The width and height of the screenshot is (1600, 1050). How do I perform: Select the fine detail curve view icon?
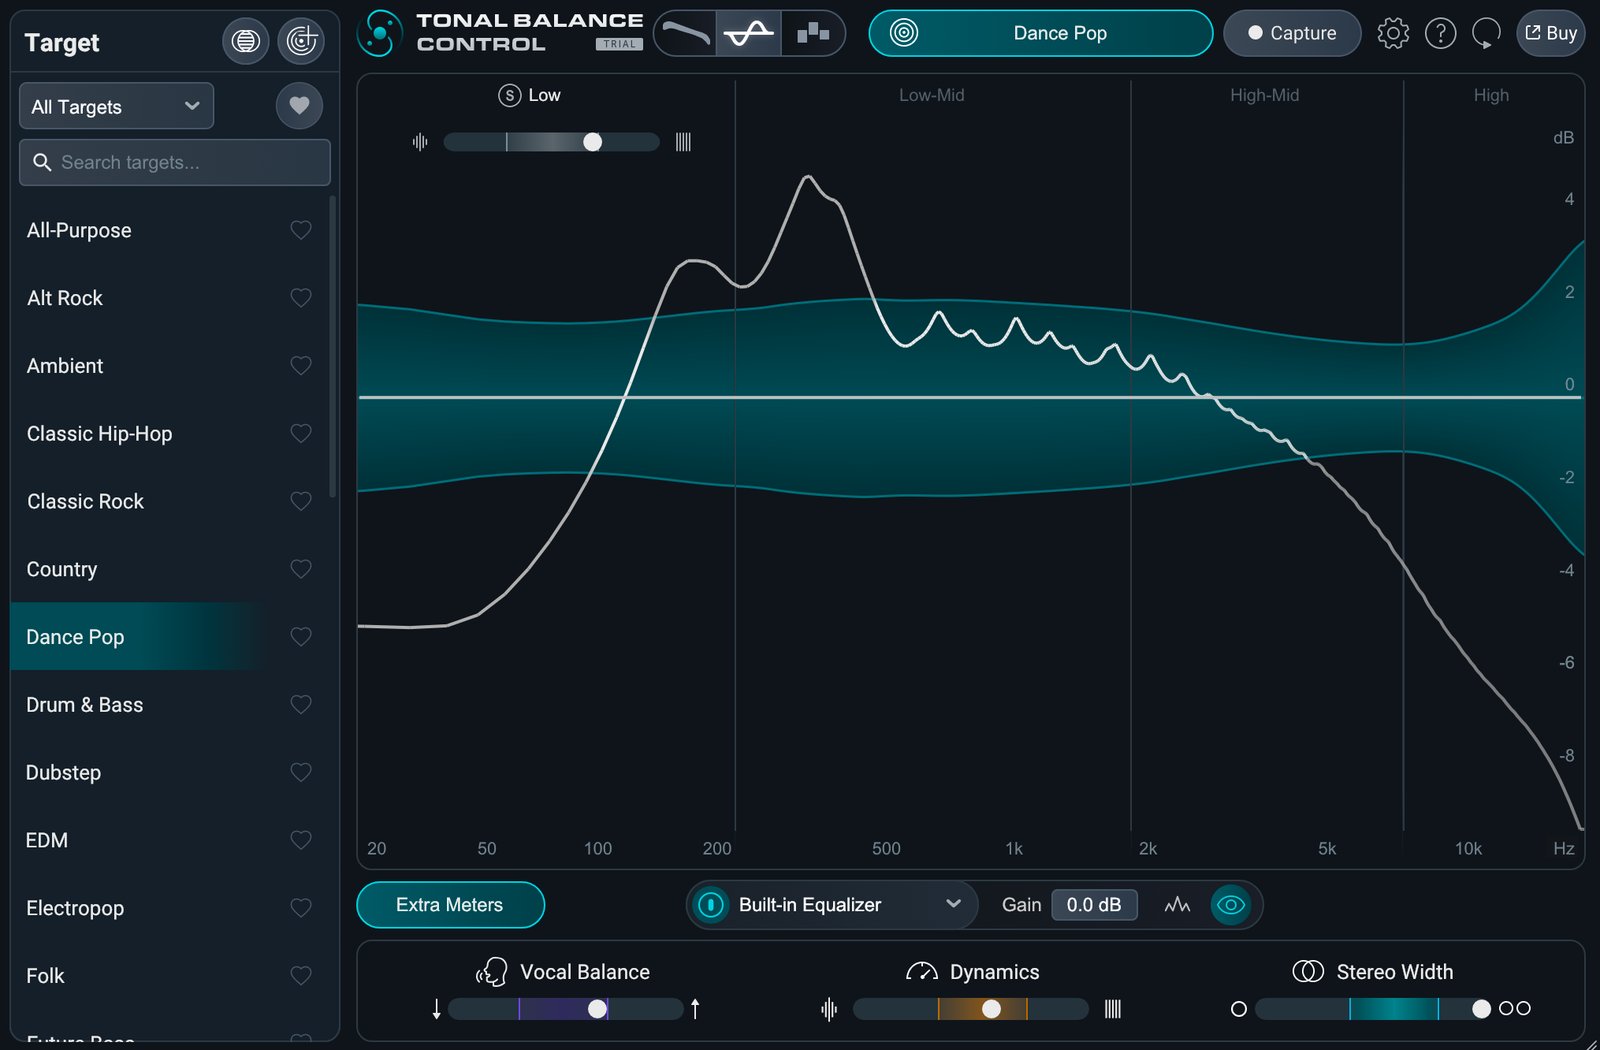[x=749, y=32]
